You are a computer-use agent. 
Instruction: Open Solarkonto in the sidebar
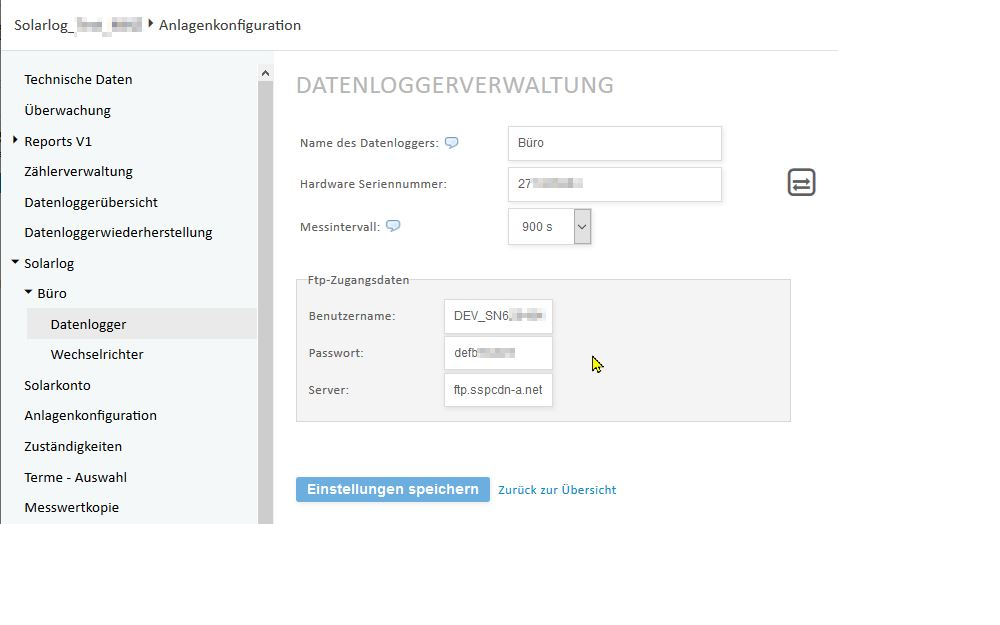tap(57, 385)
